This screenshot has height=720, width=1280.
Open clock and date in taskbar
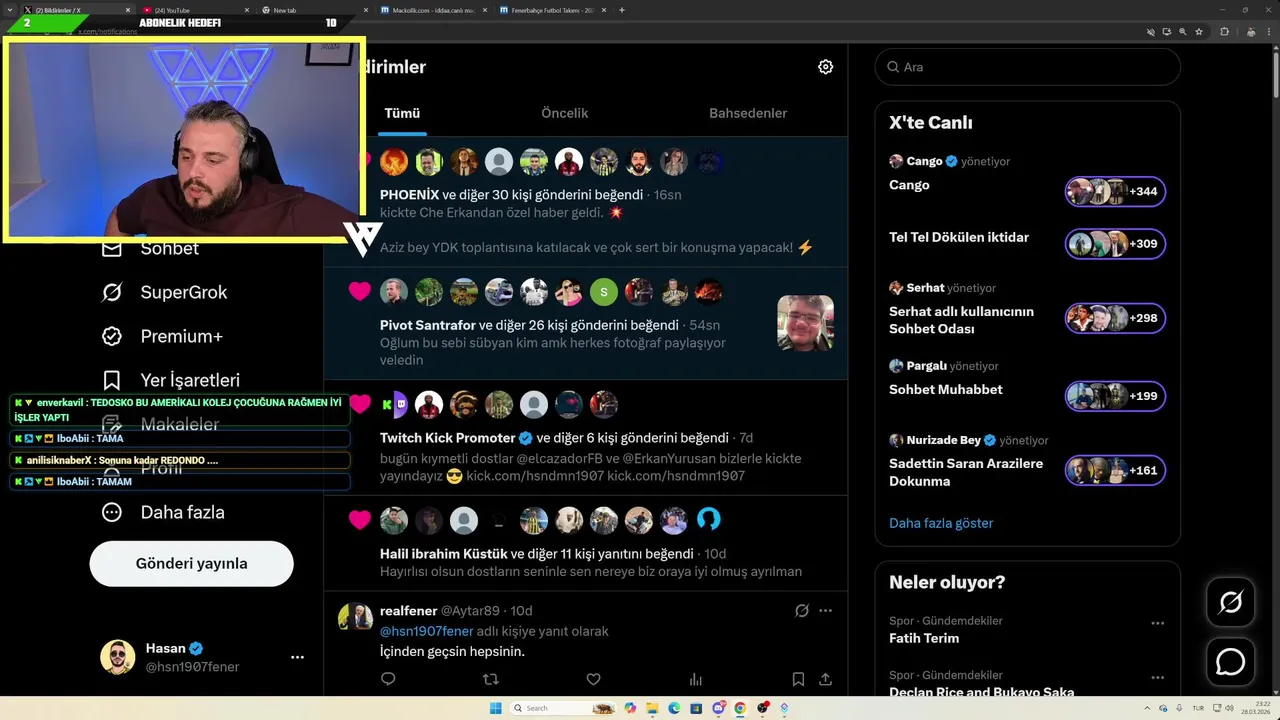point(1258,708)
